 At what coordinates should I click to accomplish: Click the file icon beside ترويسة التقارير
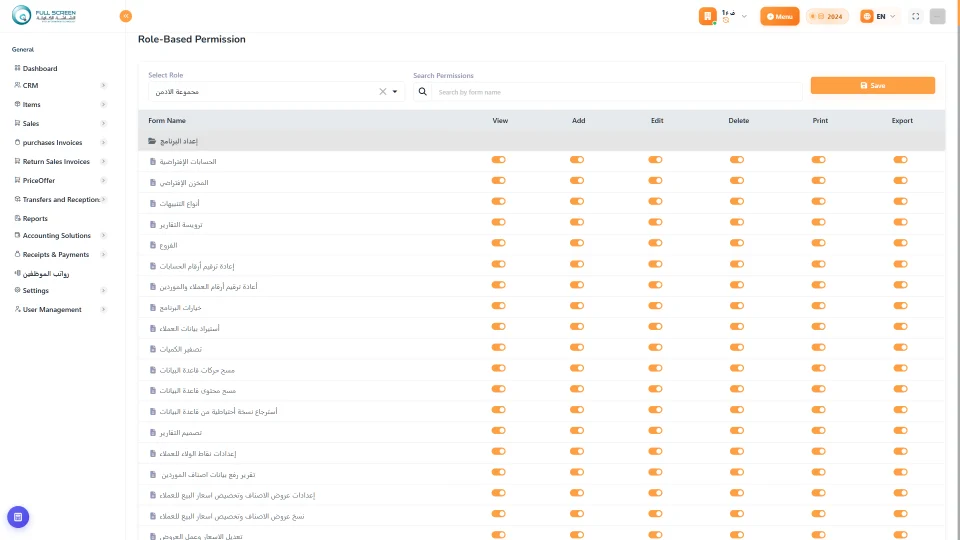[x=153, y=224]
